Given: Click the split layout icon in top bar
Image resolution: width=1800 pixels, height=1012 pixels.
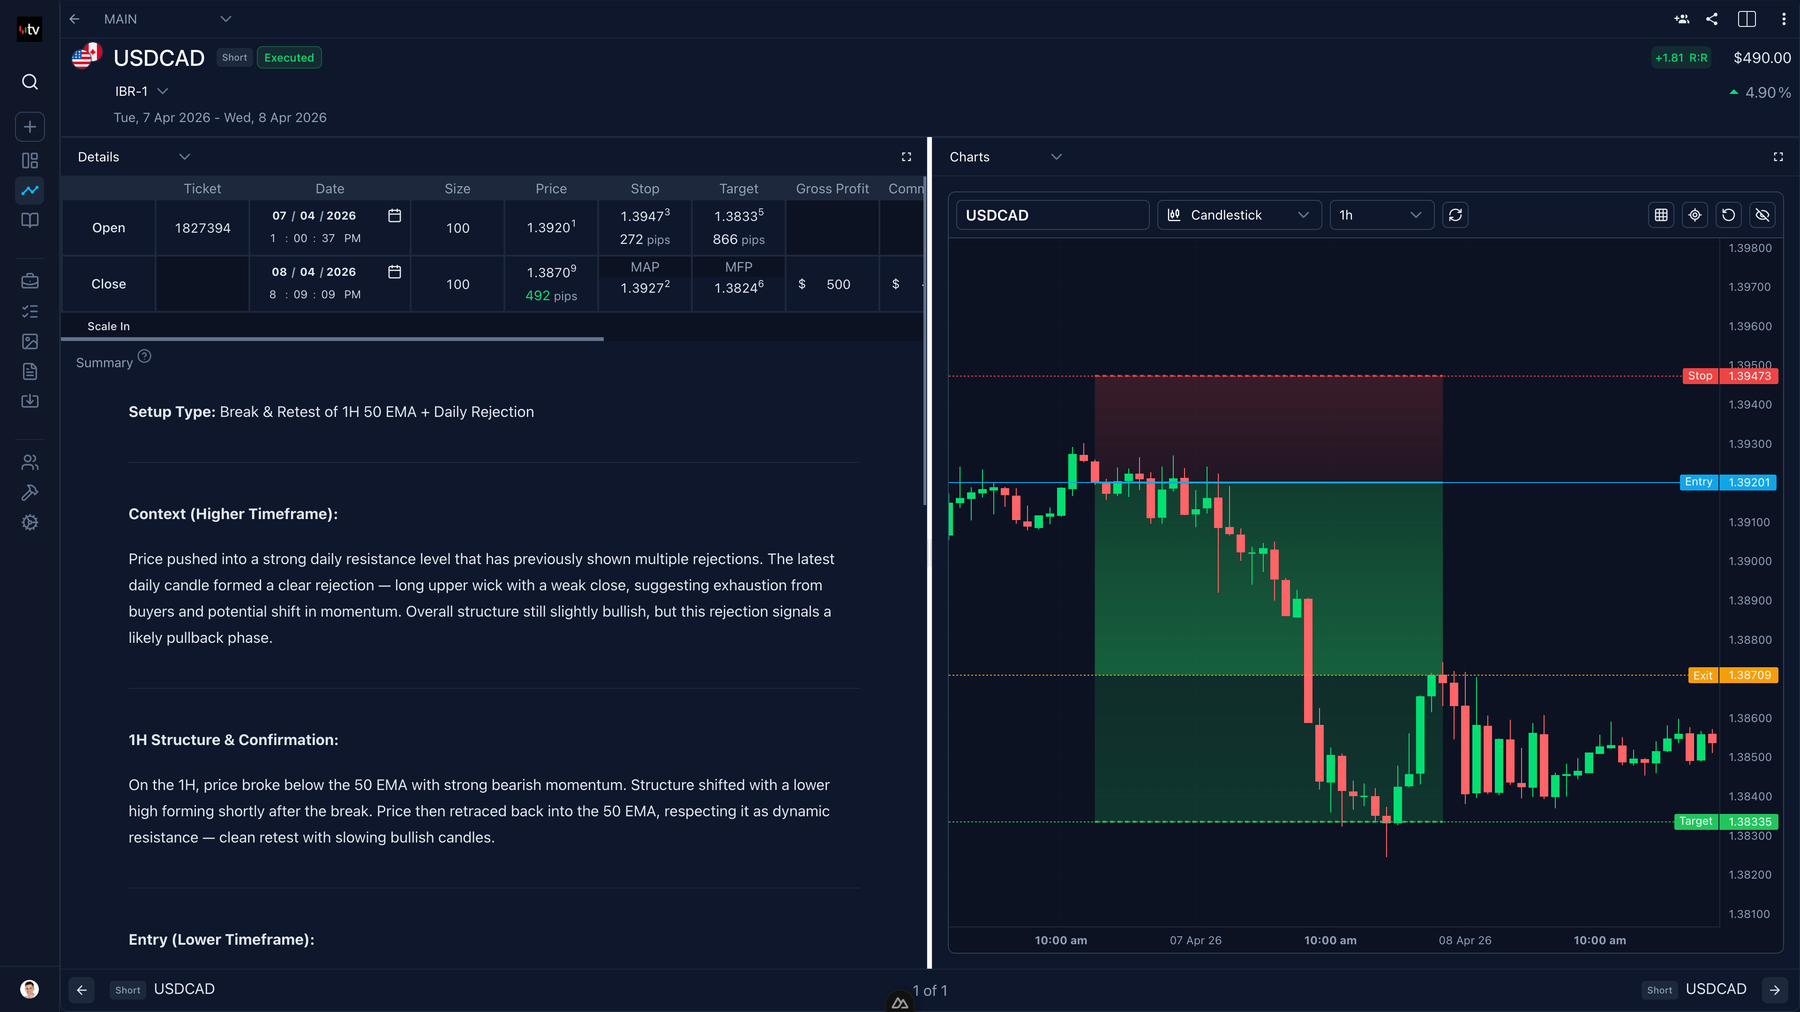Looking at the screenshot, I should coord(1747,18).
